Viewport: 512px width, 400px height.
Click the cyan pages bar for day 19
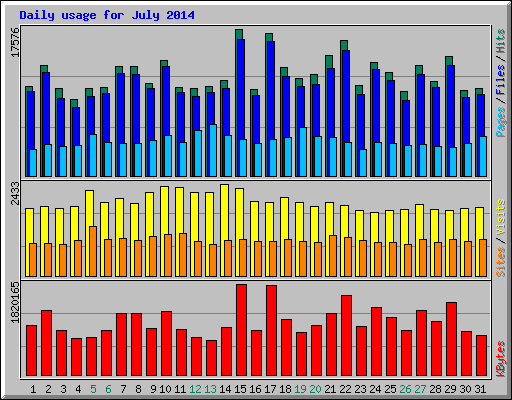pos(303,152)
